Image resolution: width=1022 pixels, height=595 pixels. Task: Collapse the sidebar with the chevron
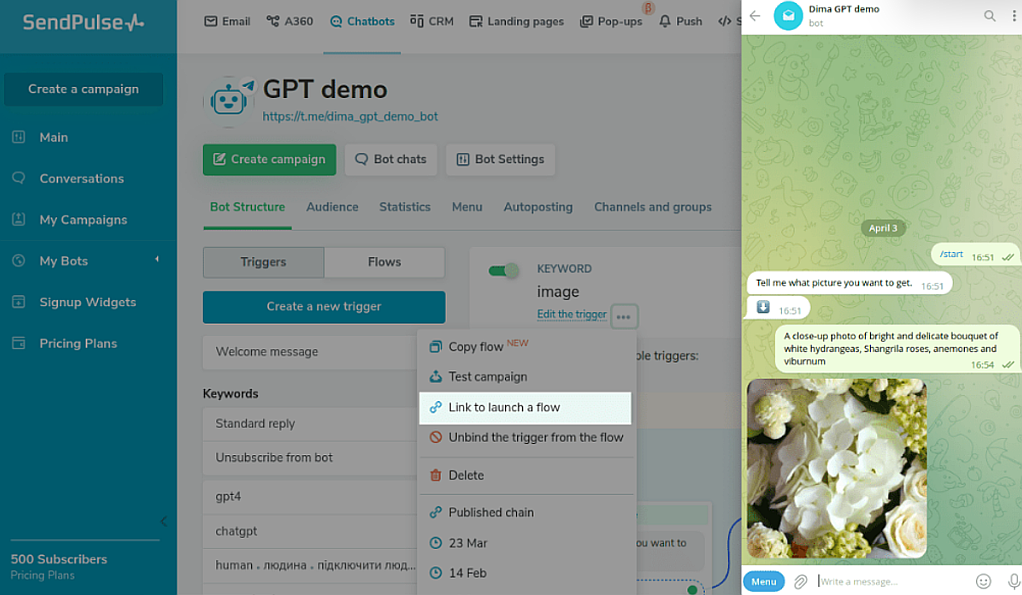pos(164,521)
